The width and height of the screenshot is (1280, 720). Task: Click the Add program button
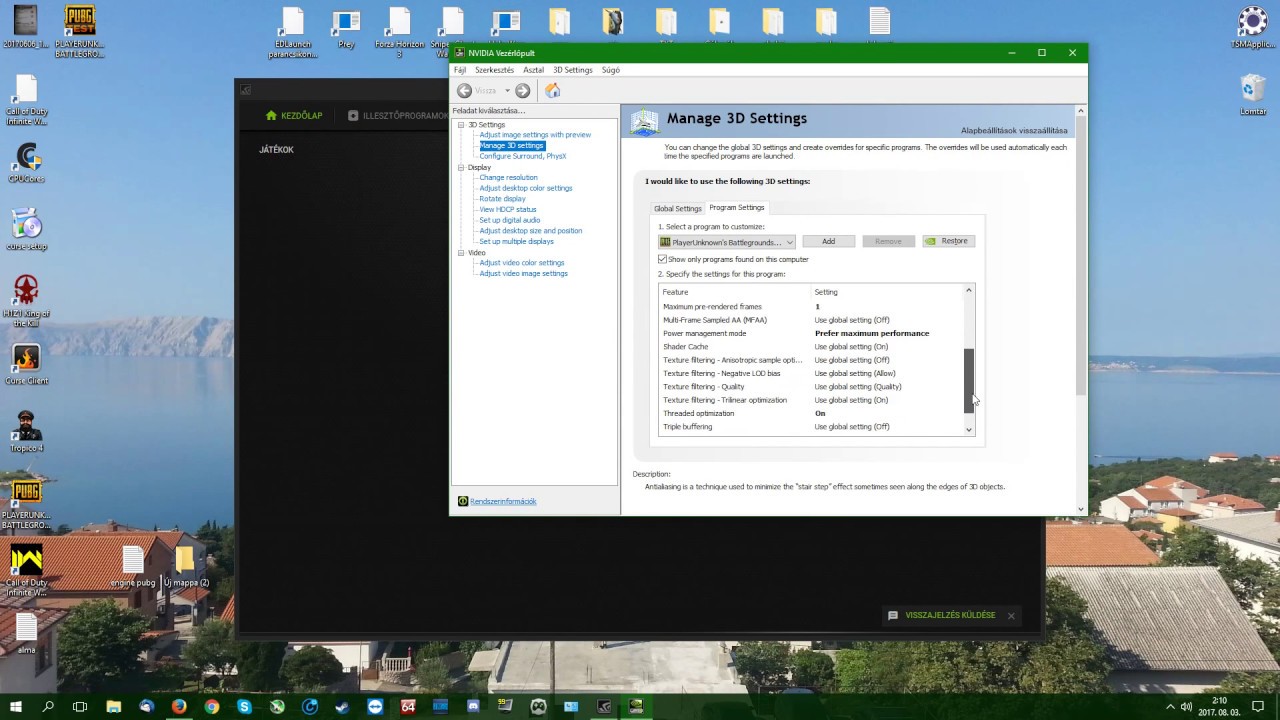[828, 241]
